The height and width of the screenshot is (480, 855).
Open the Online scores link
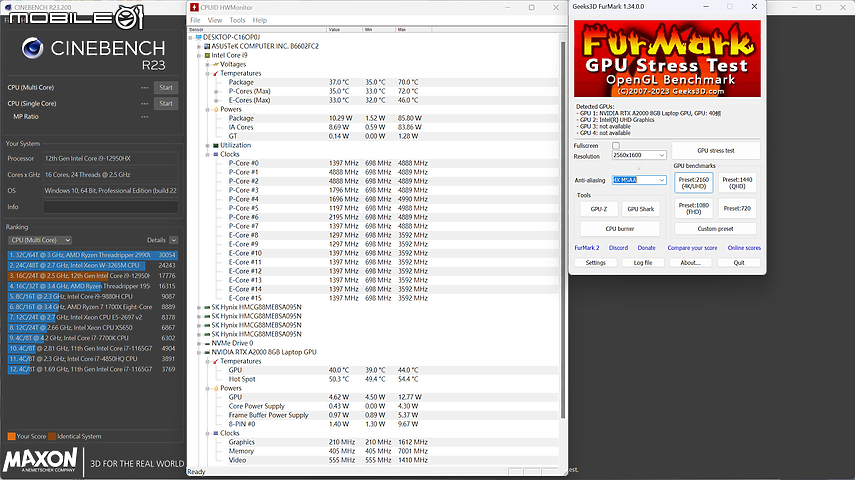tap(744, 248)
